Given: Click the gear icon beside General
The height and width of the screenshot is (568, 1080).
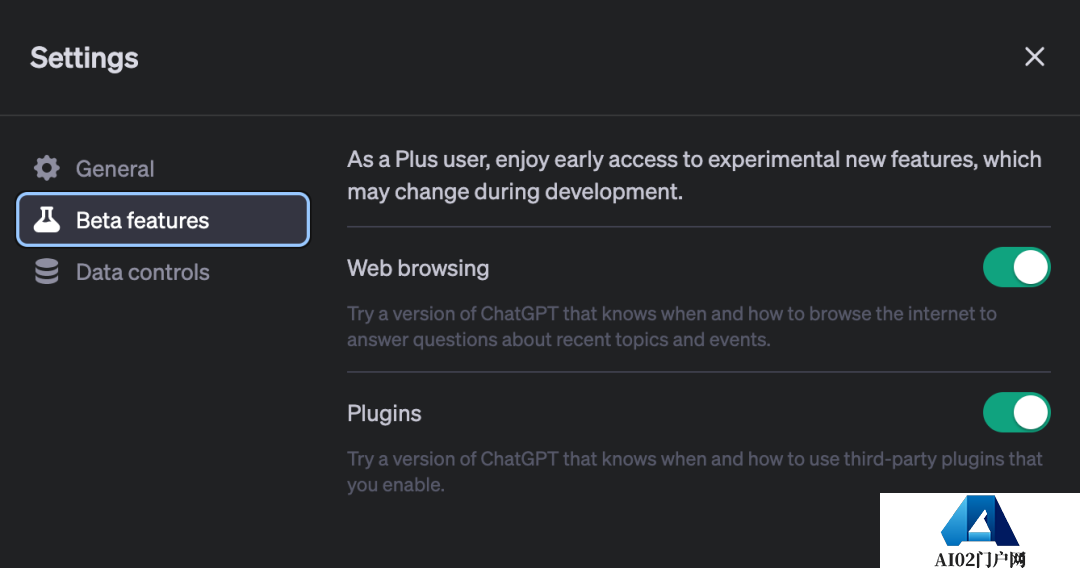Looking at the screenshot, I should (46, 168).
